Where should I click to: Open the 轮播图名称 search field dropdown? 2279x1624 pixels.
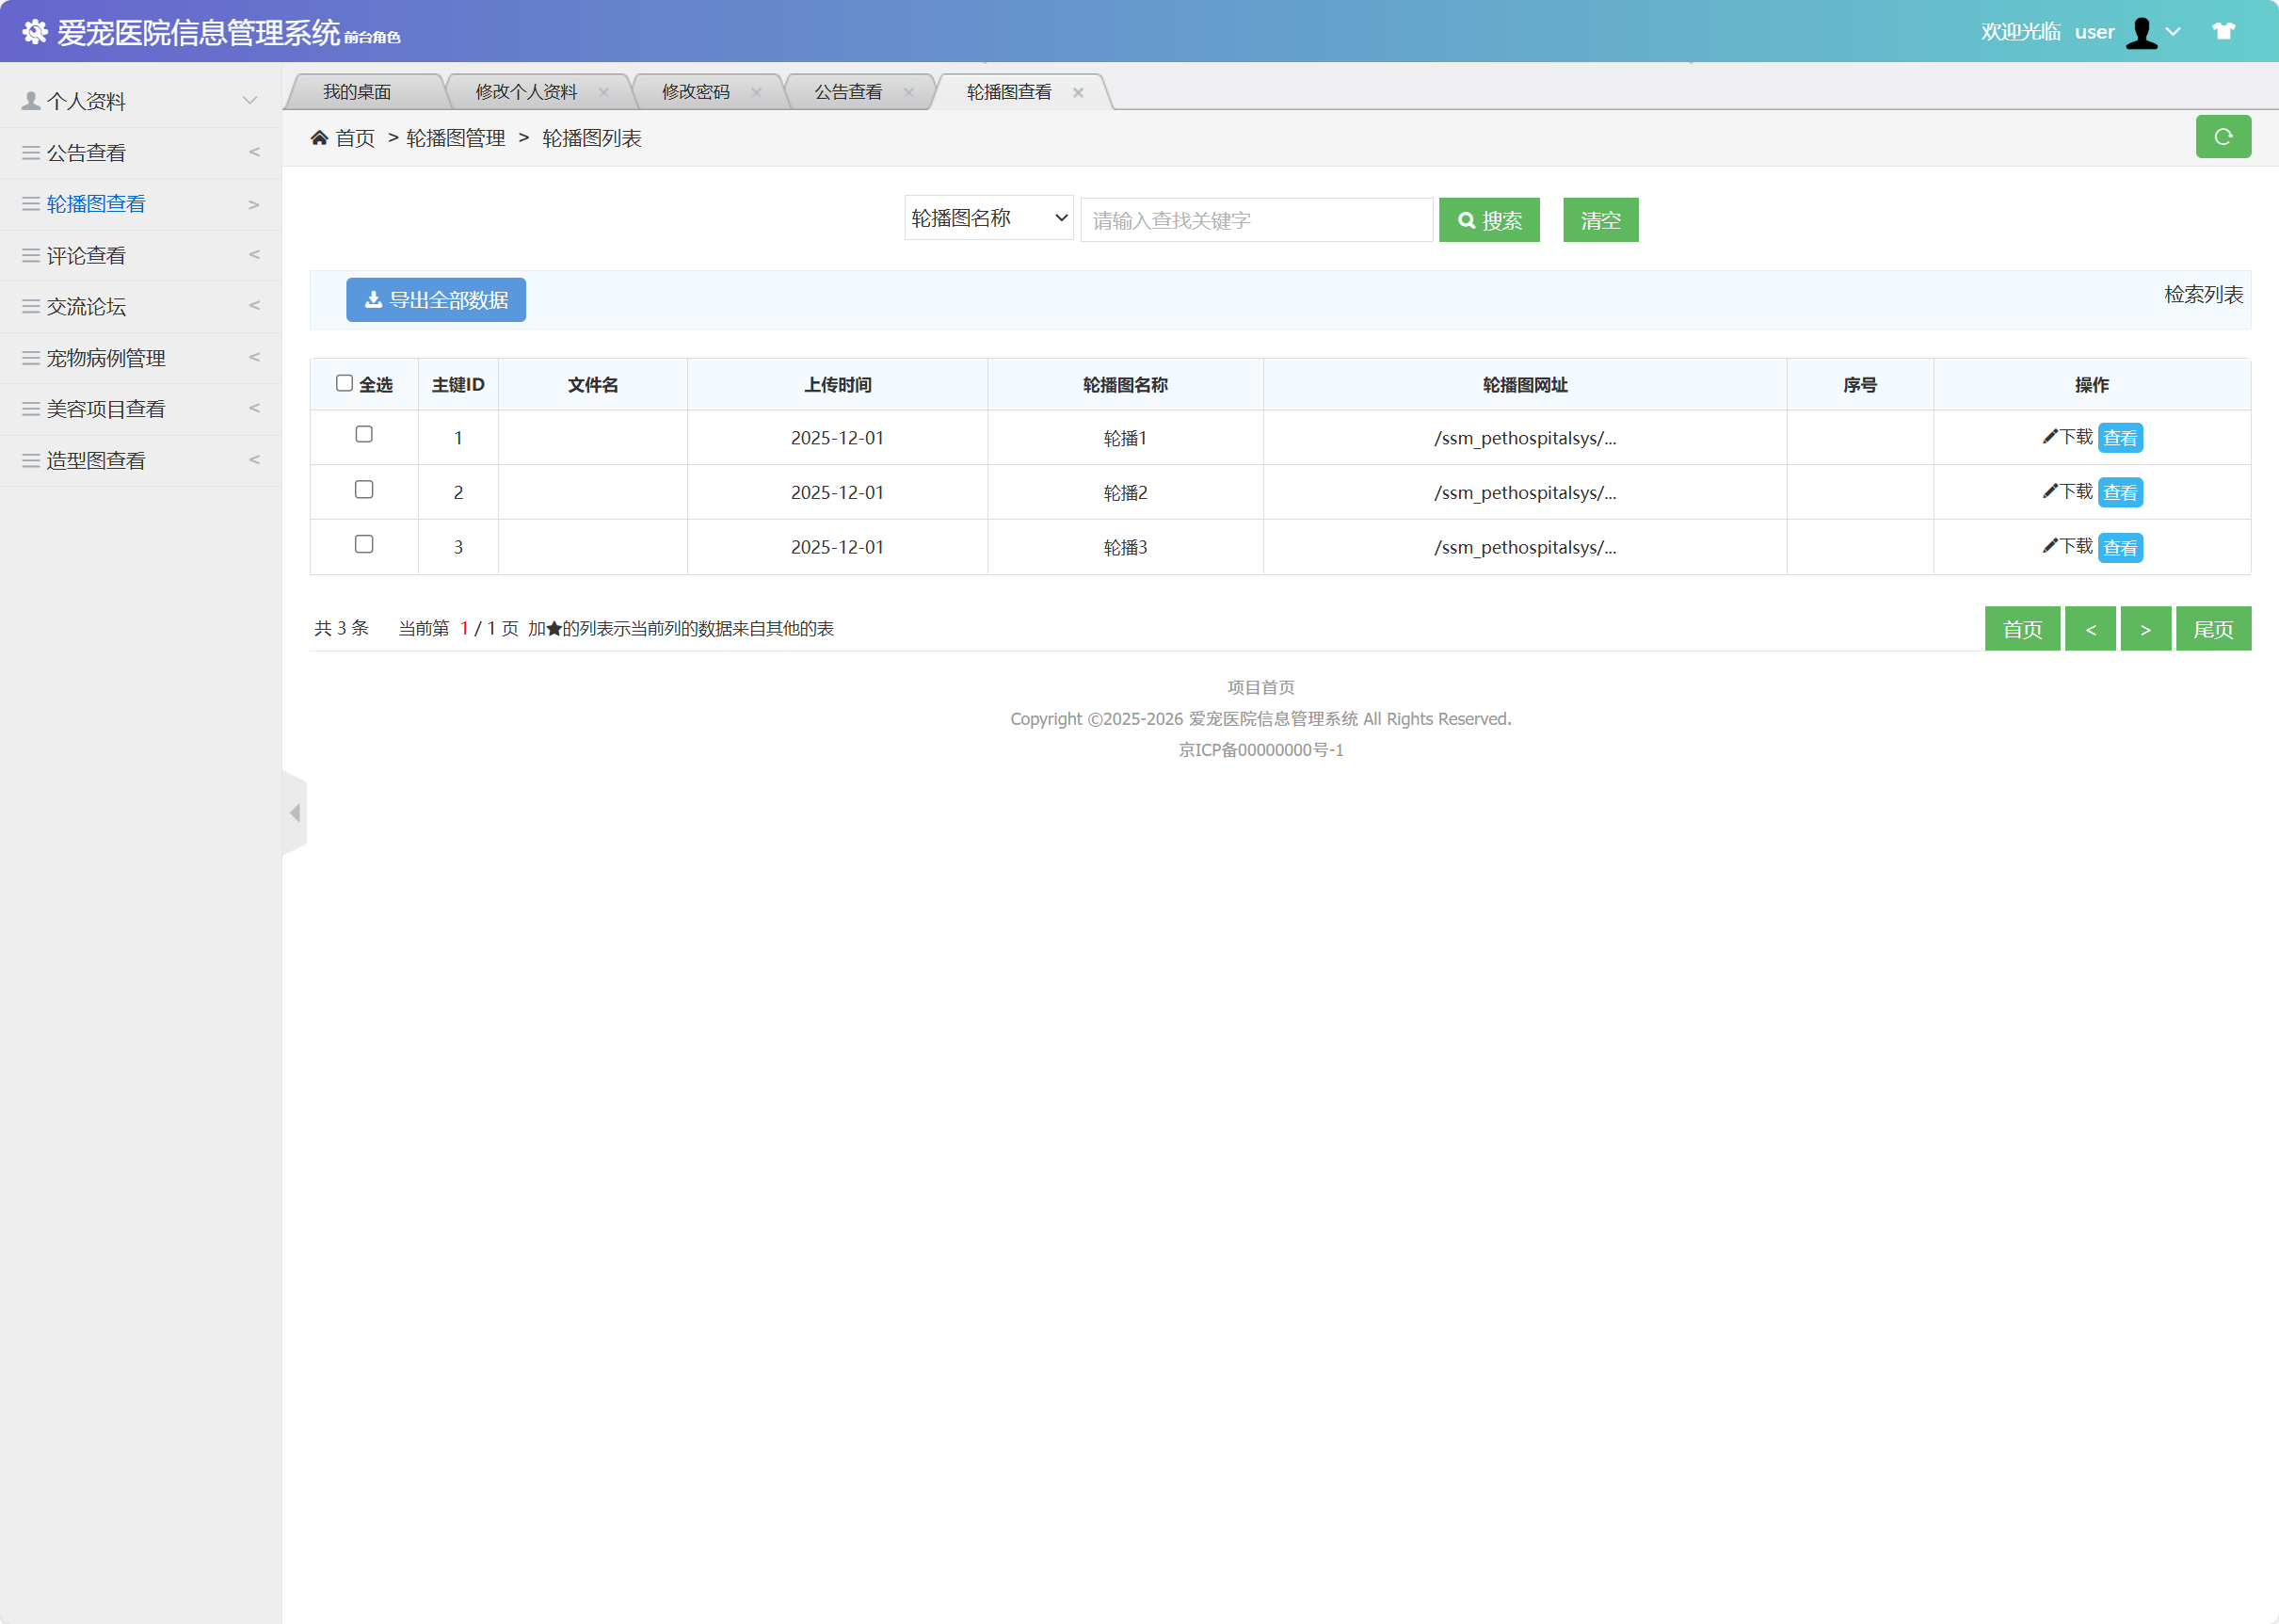tap(988, 218)
